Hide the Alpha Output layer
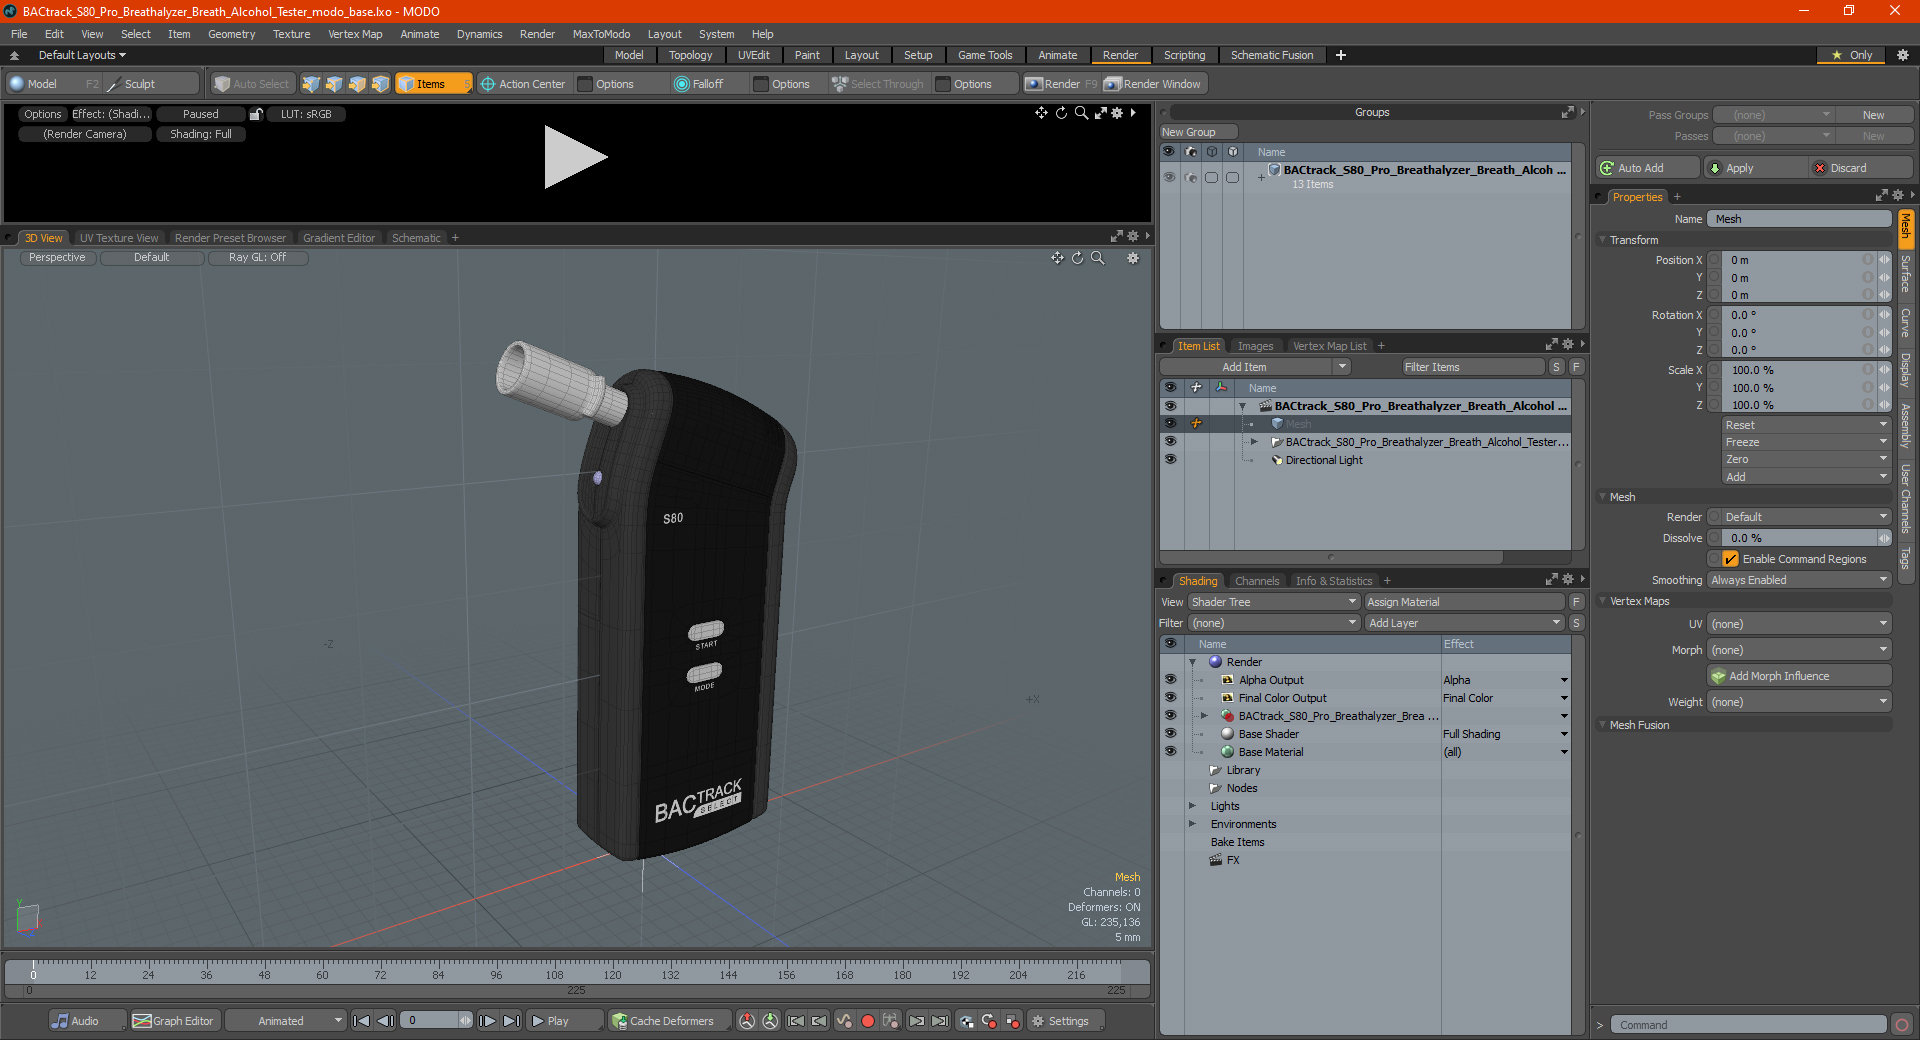 (1170, 680)
